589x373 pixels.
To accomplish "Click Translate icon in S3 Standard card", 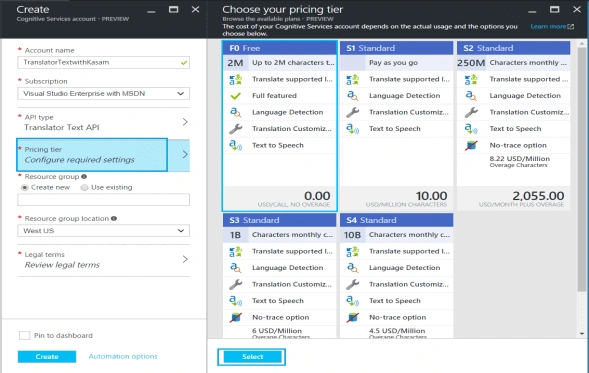I will (236, 251).
